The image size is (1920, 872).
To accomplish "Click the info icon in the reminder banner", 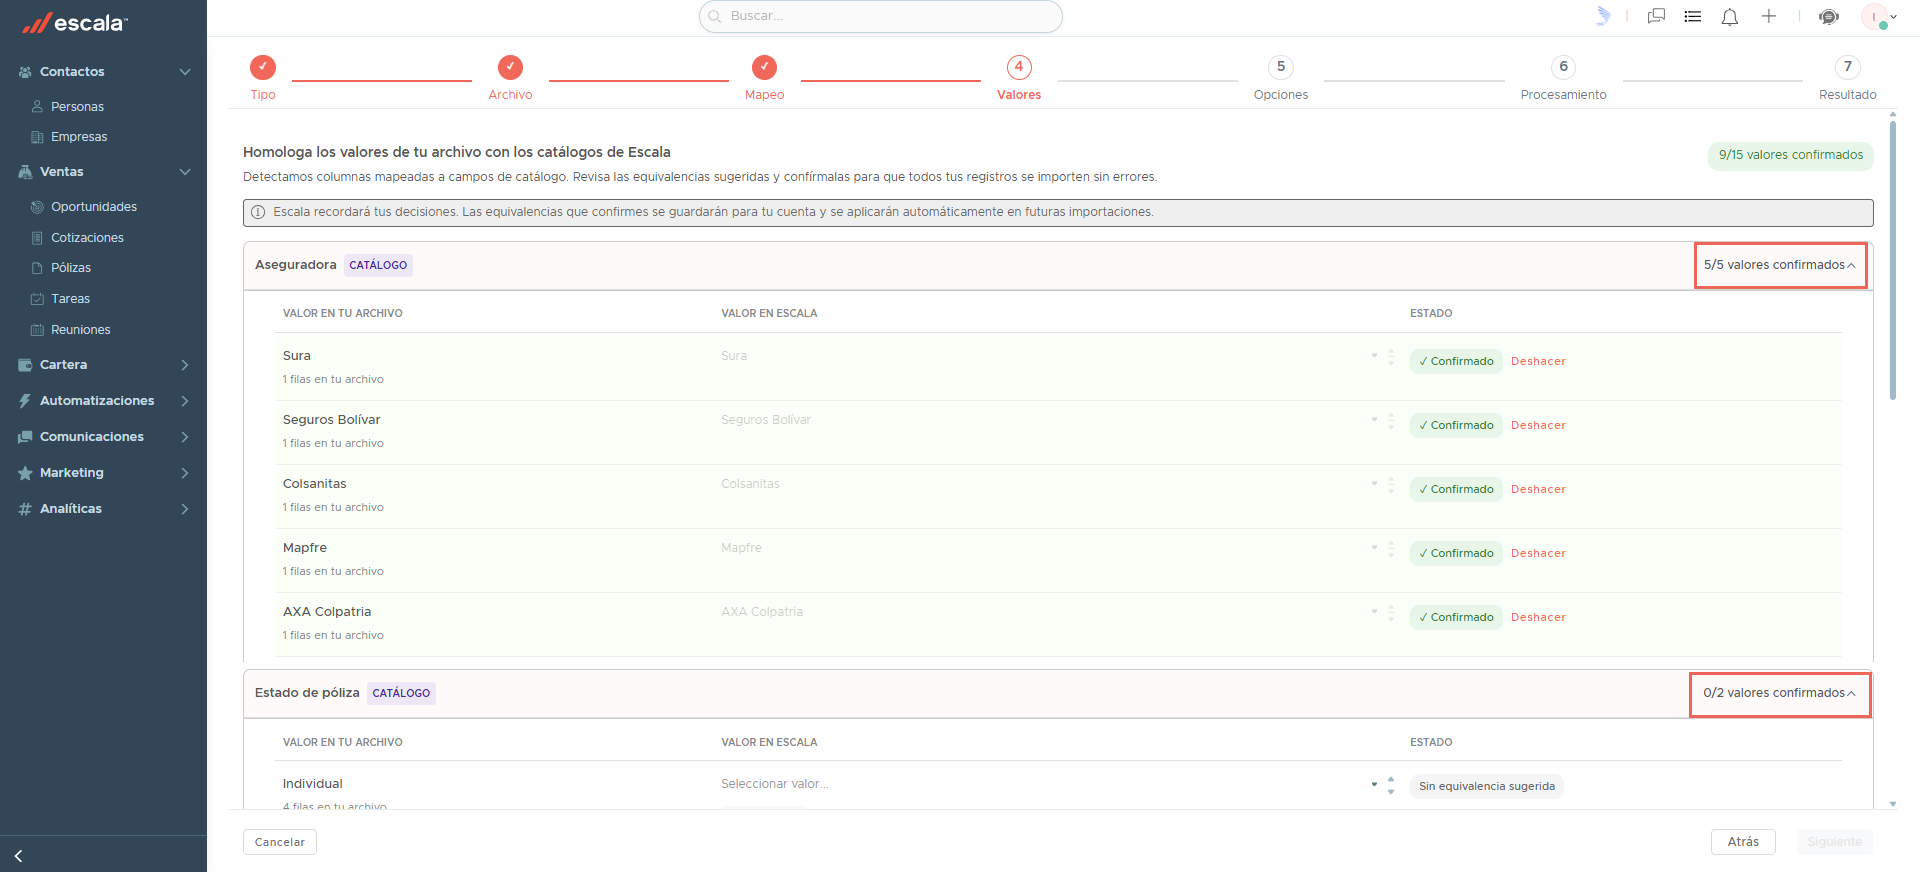I will pyautogui.click(x=258, y=212).
